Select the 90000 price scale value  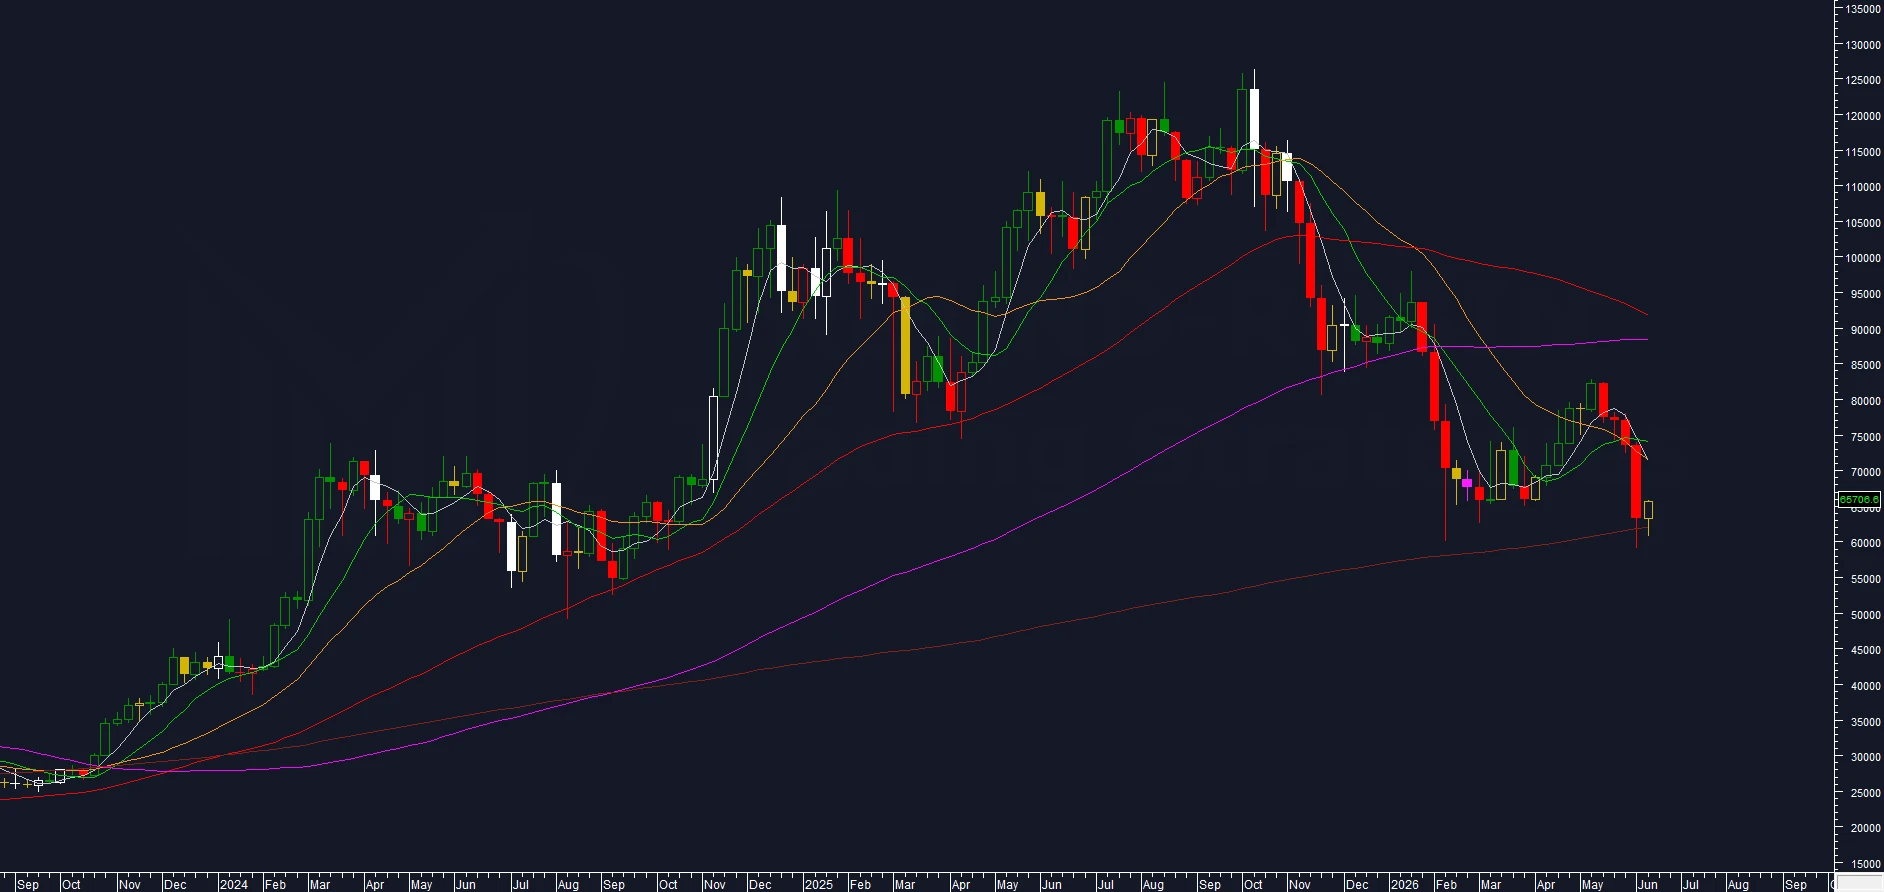pyautogui.click(x=1865, y=330)
